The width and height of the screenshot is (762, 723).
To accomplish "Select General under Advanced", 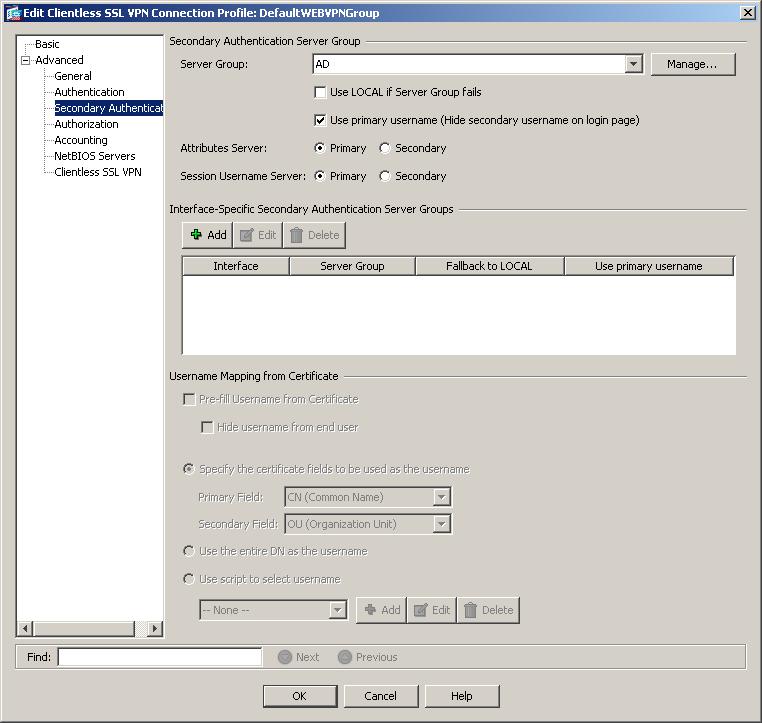I will 73,76.
